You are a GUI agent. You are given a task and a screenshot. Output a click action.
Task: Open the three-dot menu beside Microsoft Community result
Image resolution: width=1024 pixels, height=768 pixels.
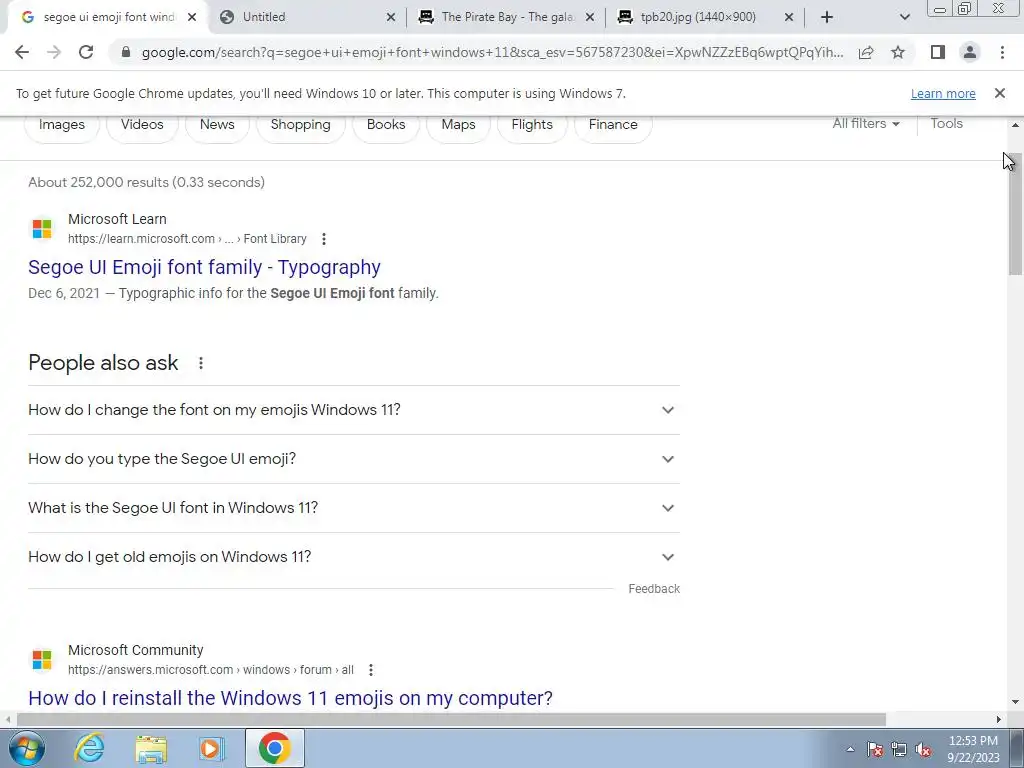(371, 670)
